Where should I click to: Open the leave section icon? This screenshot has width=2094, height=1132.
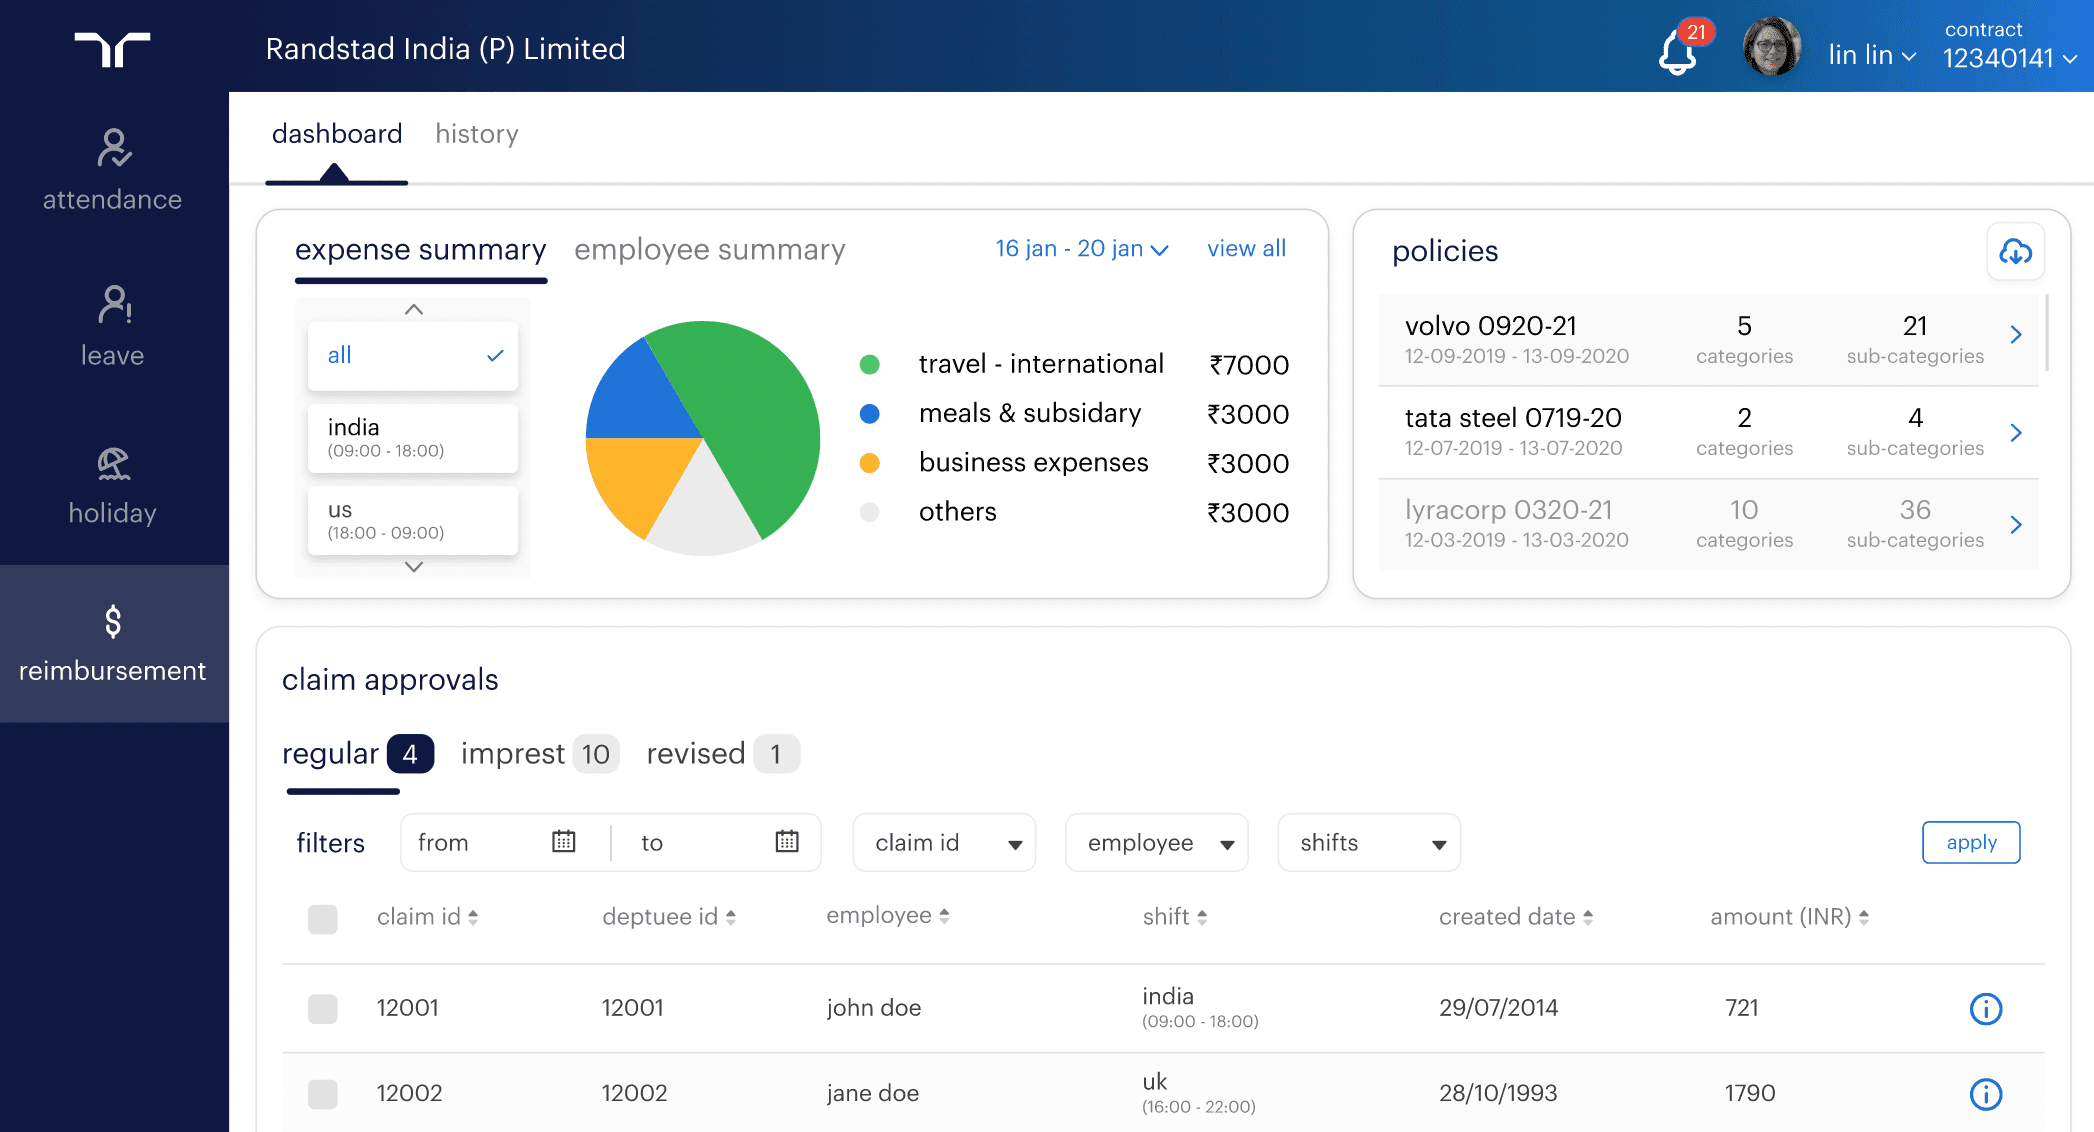(x=114, y=305)
